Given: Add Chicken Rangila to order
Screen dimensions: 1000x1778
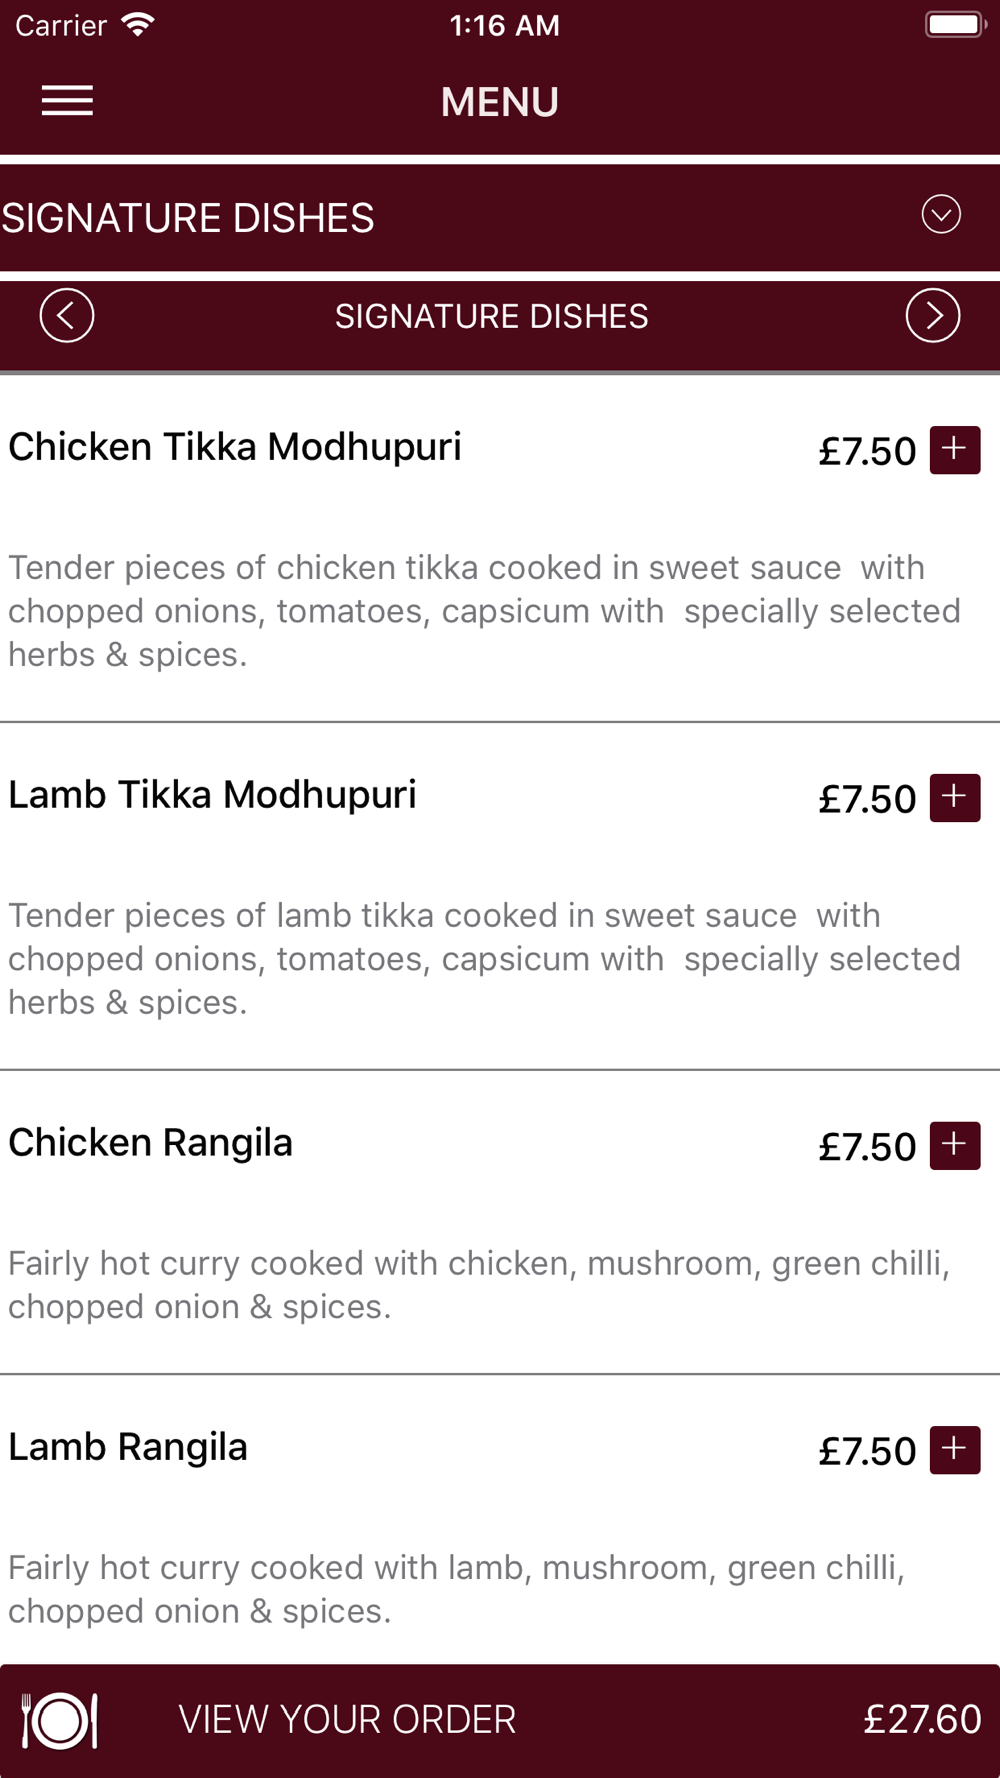Looking at the screenshot, I should [954, 1145].
